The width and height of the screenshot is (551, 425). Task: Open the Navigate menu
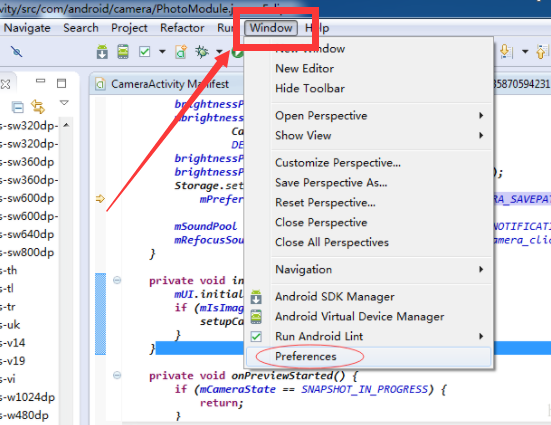click(x=27, y=28)
